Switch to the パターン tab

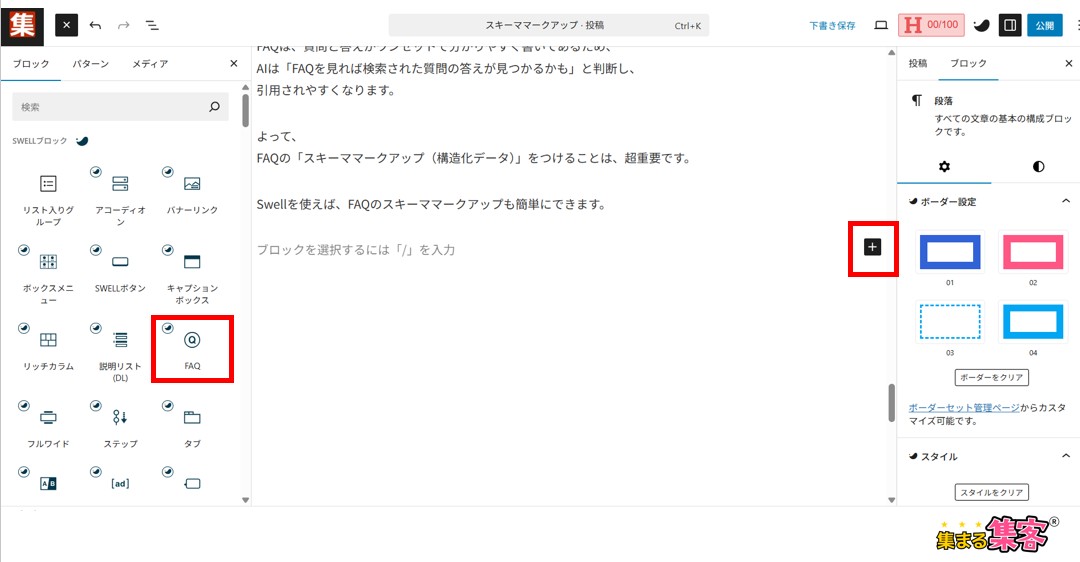coord(91,63)
